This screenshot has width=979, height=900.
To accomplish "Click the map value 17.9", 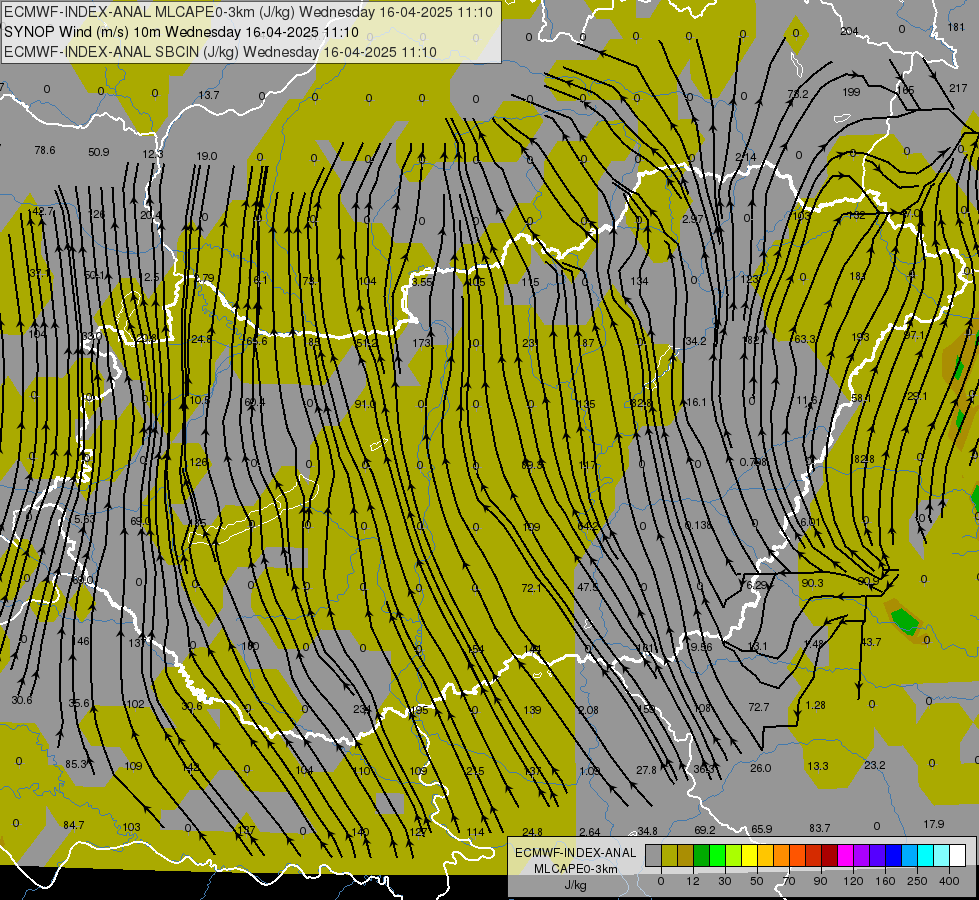I will [933, 824].
